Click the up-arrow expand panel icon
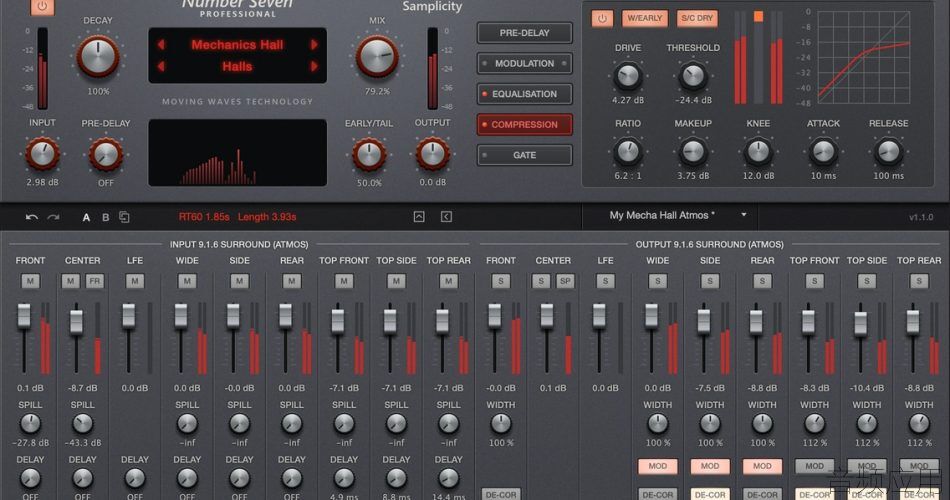The width and height of the screenshot is (950, 500). pyautogui.click(x=419, y=216)
